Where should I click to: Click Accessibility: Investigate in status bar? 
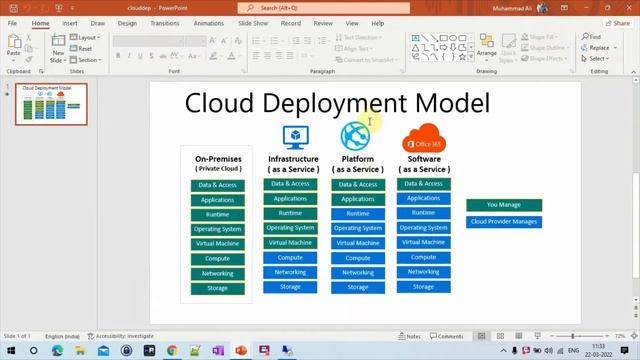coord(121,336)
